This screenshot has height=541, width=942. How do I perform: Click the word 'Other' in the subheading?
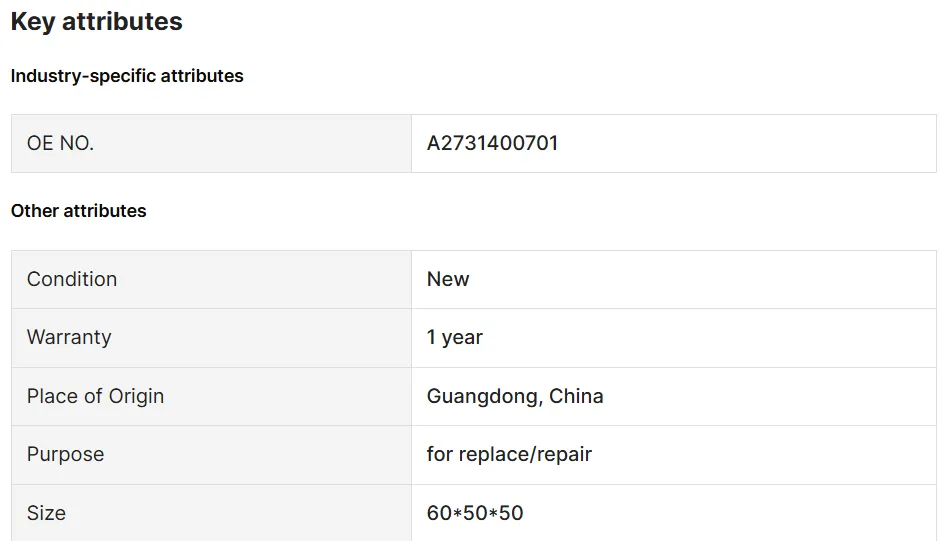click(35, 211)
